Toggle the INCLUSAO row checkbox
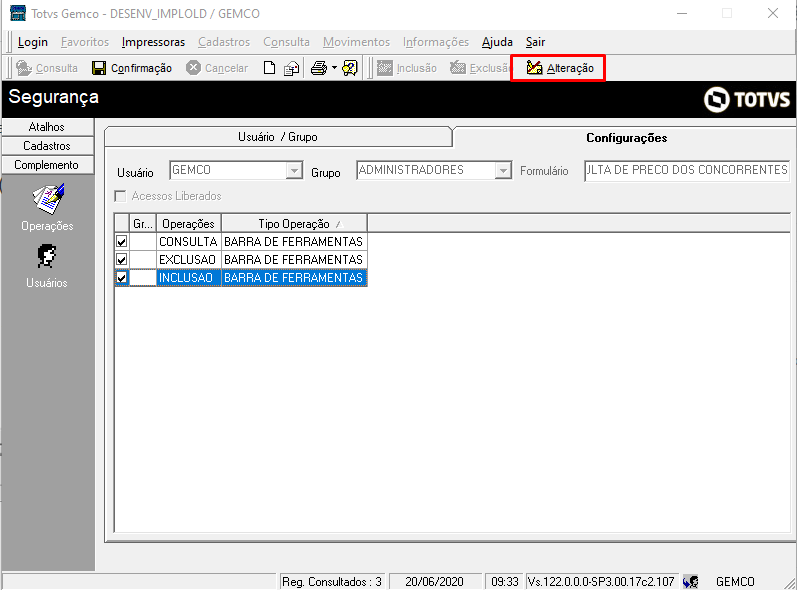Viewport: 797px width, 590px height. click(121, 277)
